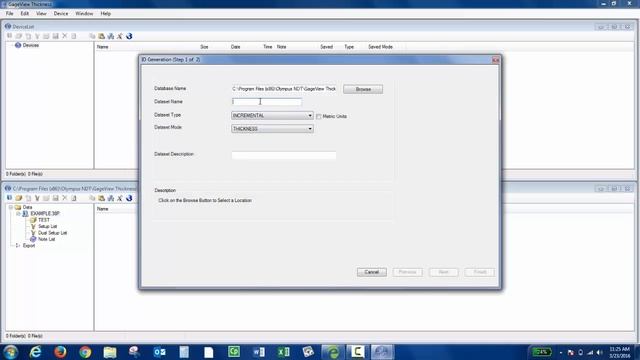Select the TEST folder in tree
Viewport: 640px width, 360px height.
click(x=44, y=220)
